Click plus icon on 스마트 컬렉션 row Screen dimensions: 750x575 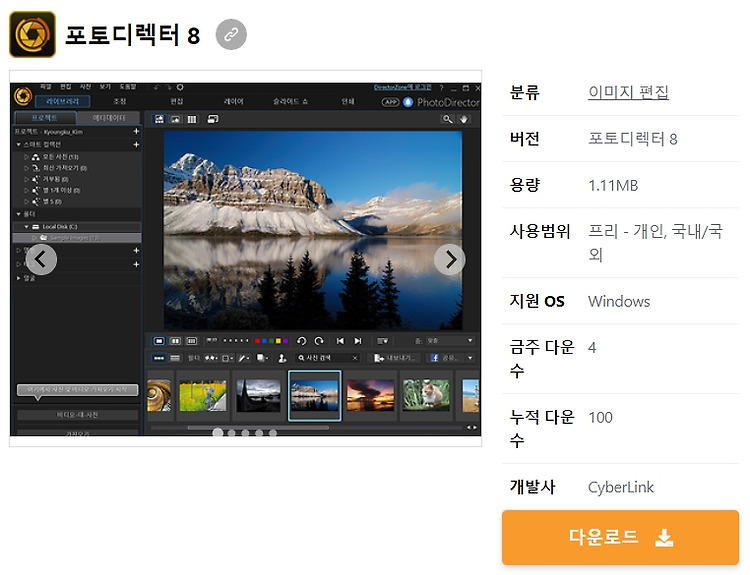pos(136,144)
